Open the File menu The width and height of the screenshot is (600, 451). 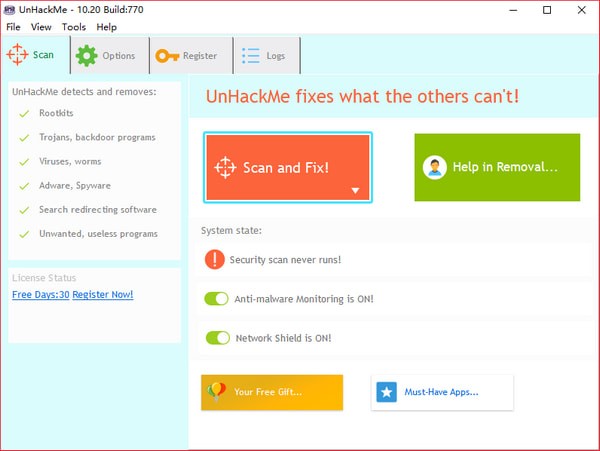coord(13,27)
